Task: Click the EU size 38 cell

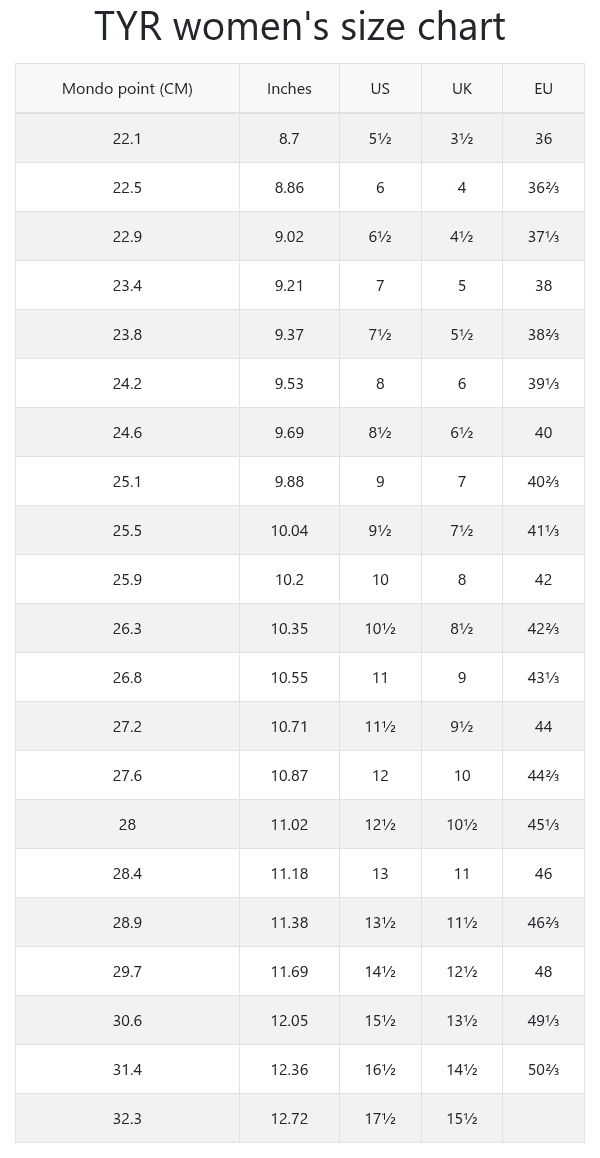Action: (x=543, y=286)
